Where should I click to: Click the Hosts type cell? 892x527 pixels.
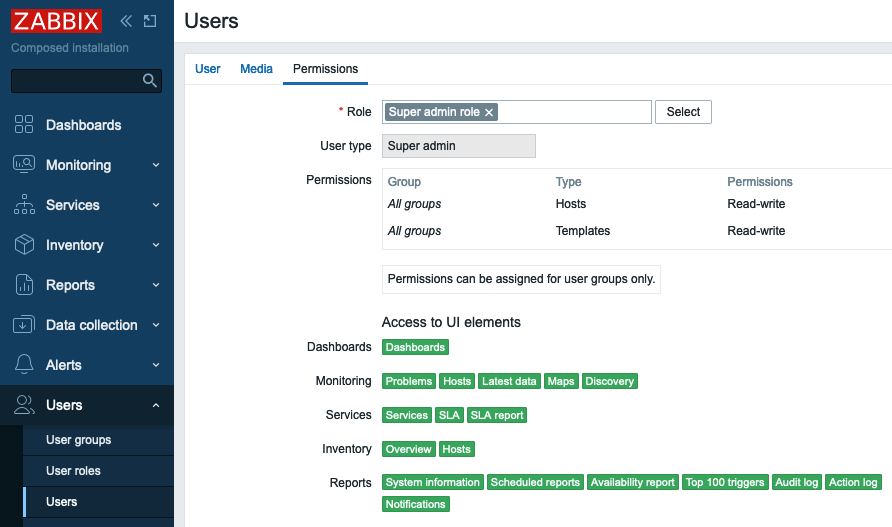tap(571, 204)
